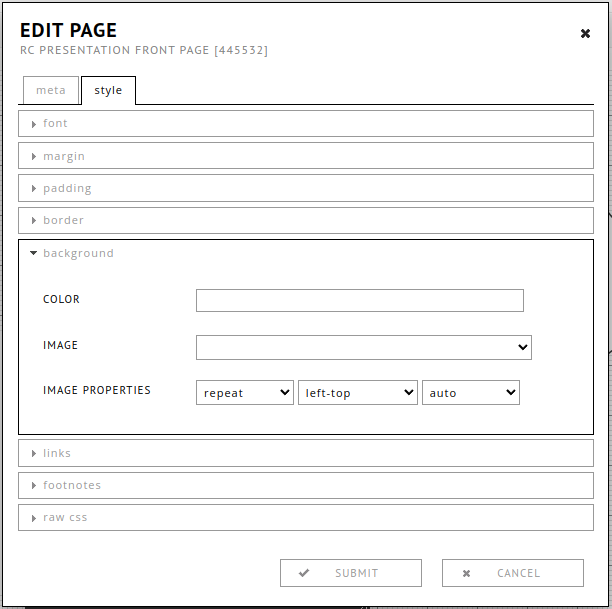Click the background color input field
Image resolution: width=612 pixels, height=609 pixels.
[359, 301]
